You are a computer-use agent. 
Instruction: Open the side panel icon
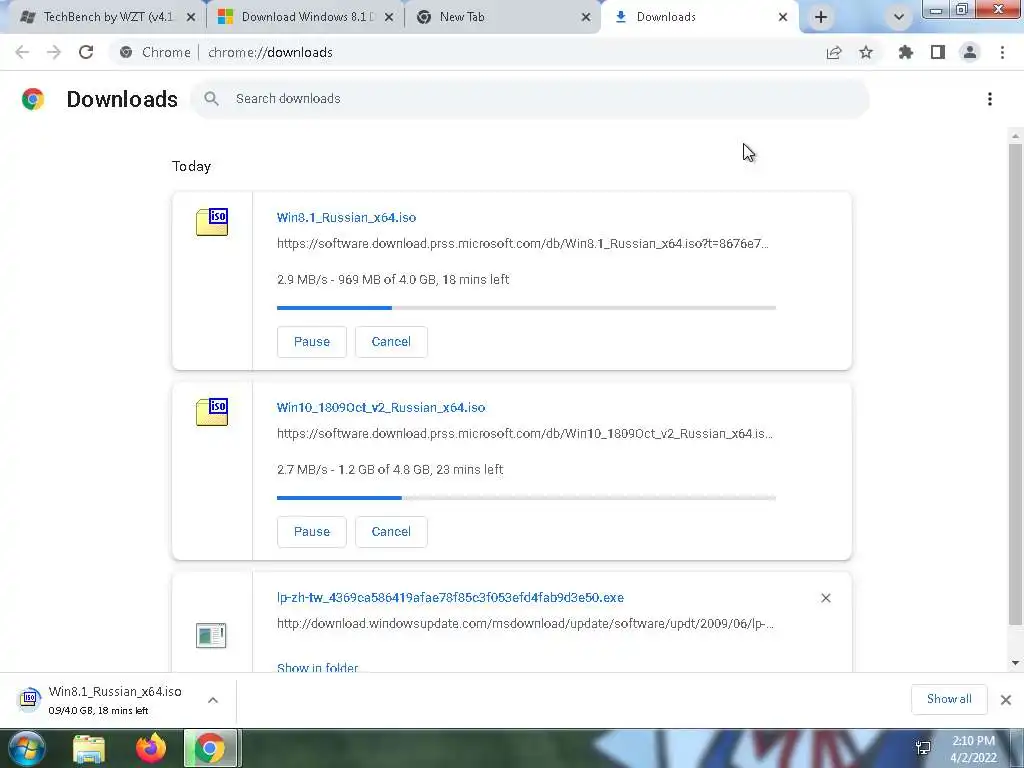tap(938, 52)
